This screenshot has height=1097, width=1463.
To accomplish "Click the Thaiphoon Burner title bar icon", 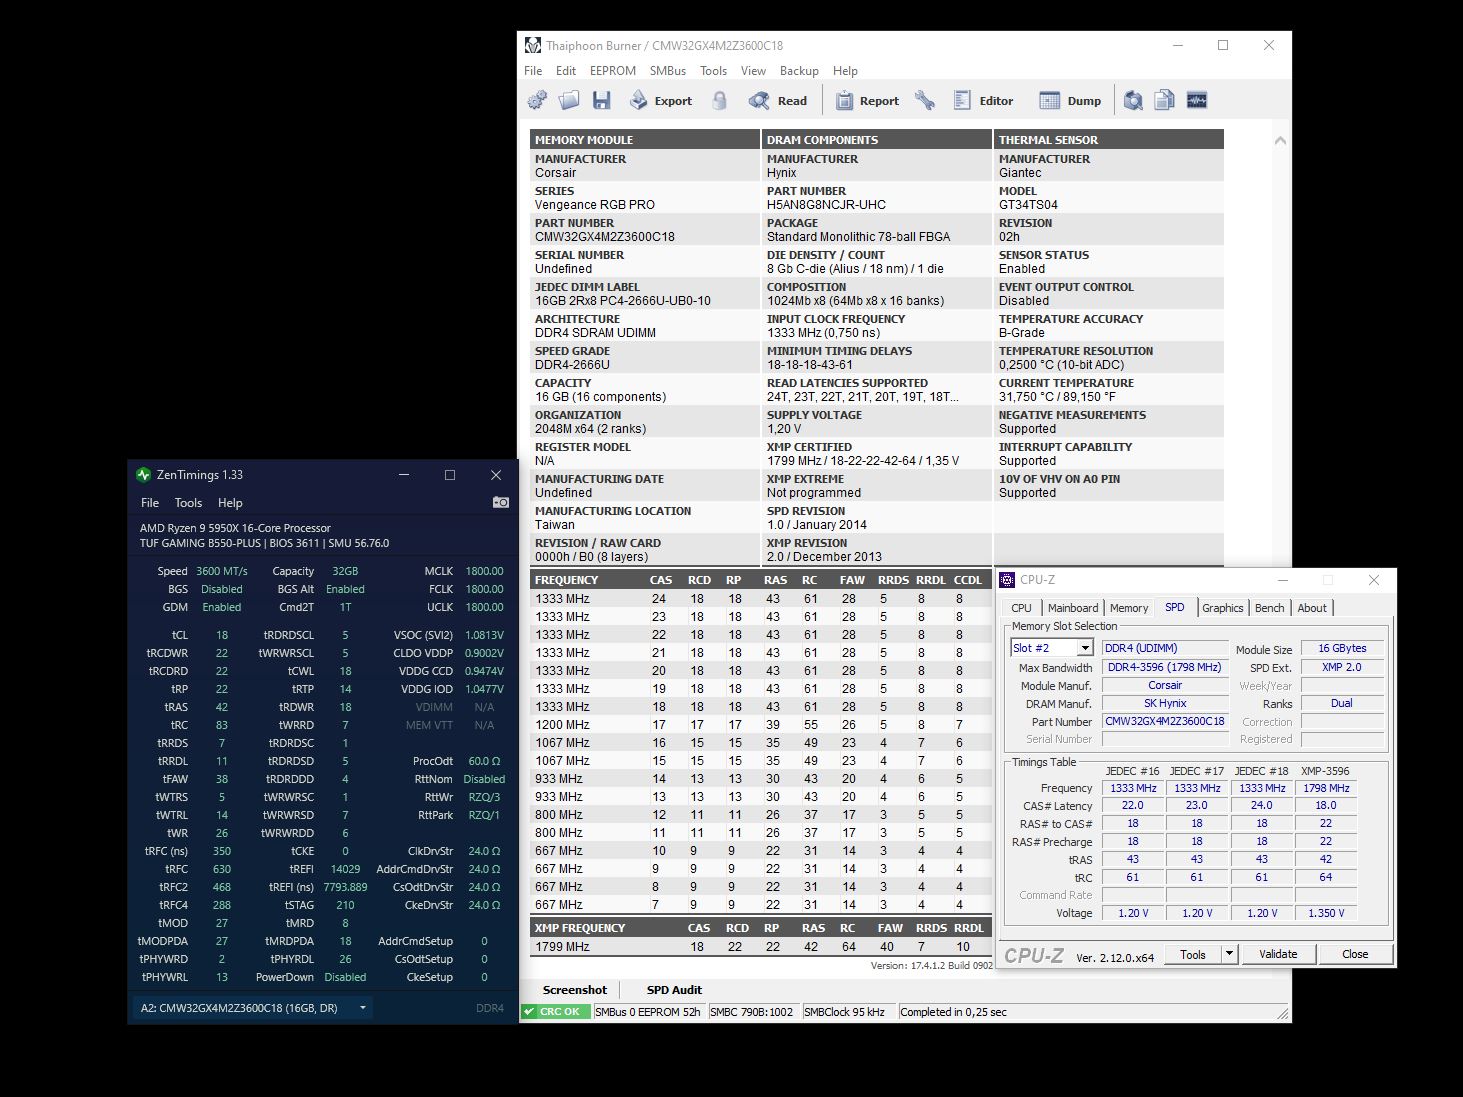I will (533, 45).
